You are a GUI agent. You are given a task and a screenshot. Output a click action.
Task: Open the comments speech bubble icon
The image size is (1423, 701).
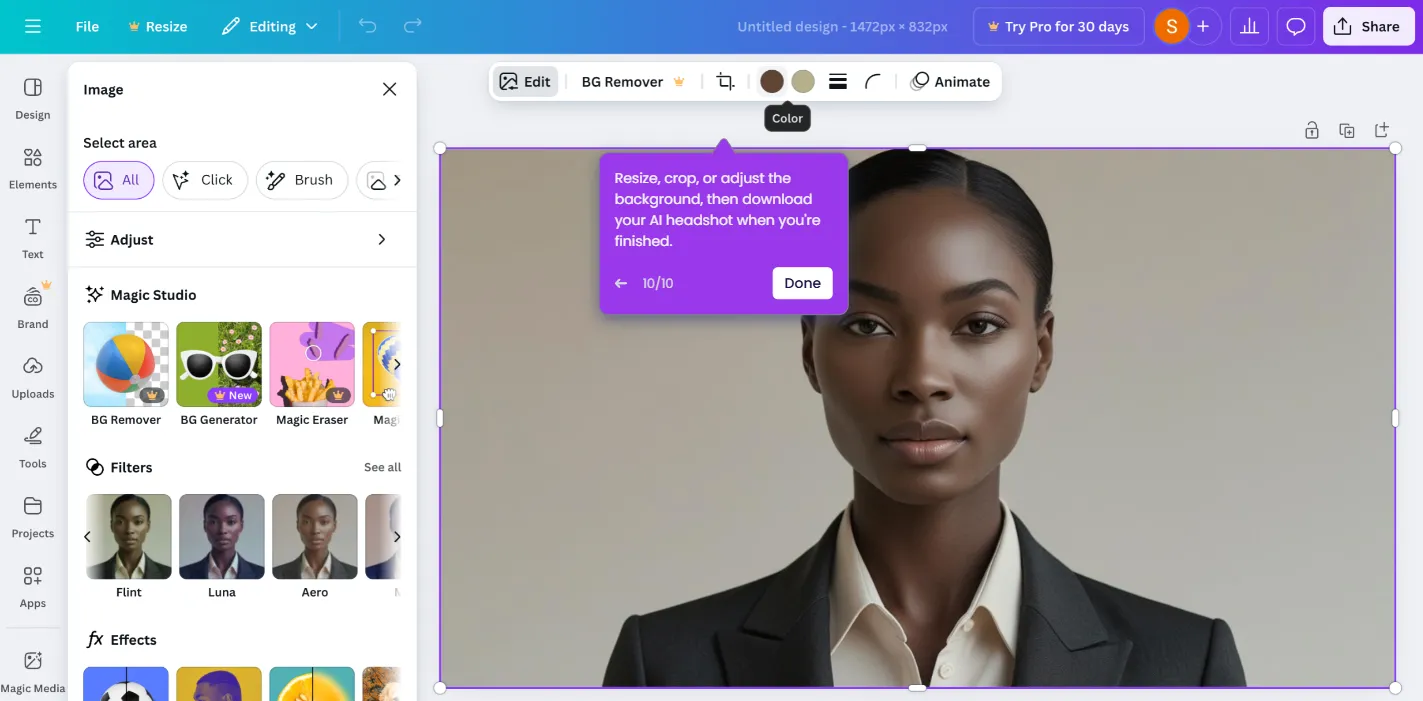tap(1296, 27)
